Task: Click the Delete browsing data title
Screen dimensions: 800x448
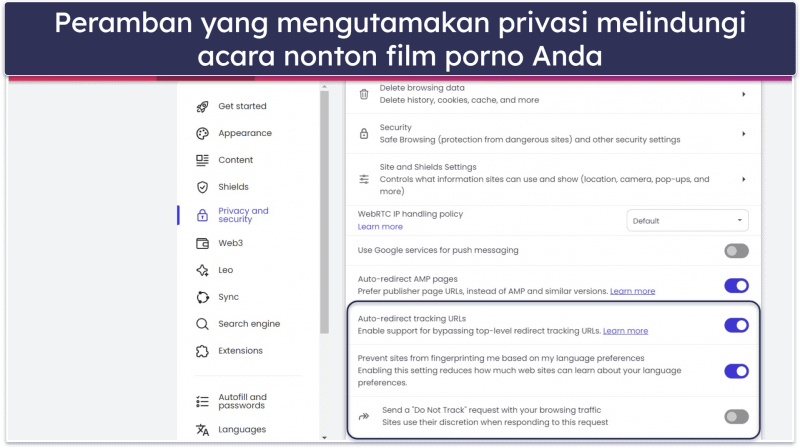Action: click(x=422, y=88)
